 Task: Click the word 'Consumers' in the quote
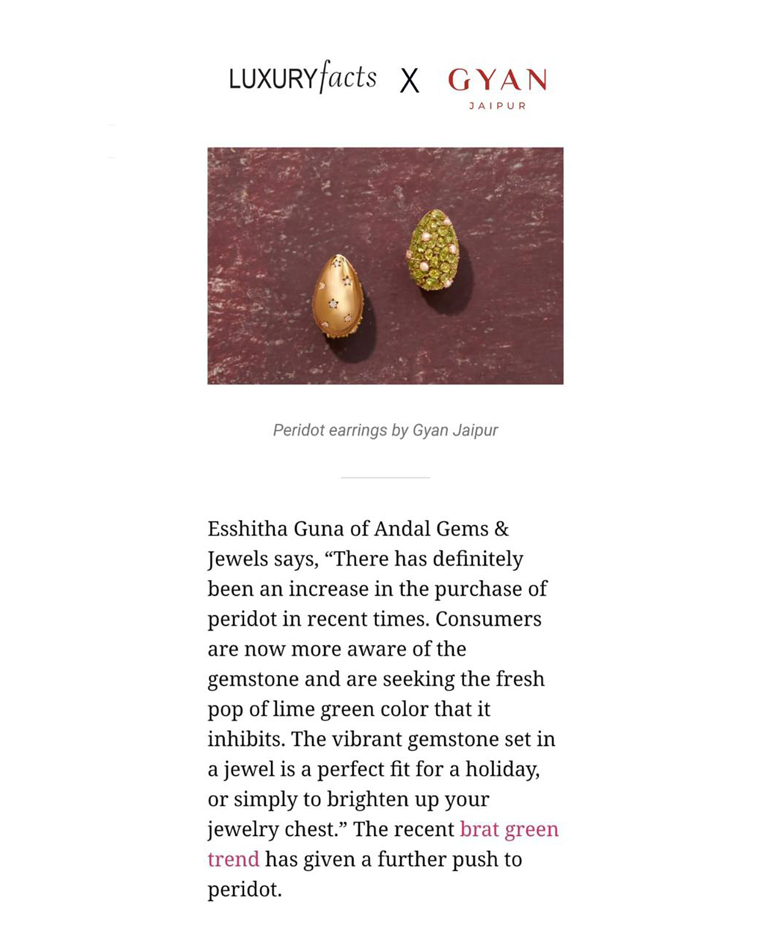(488, 618)
